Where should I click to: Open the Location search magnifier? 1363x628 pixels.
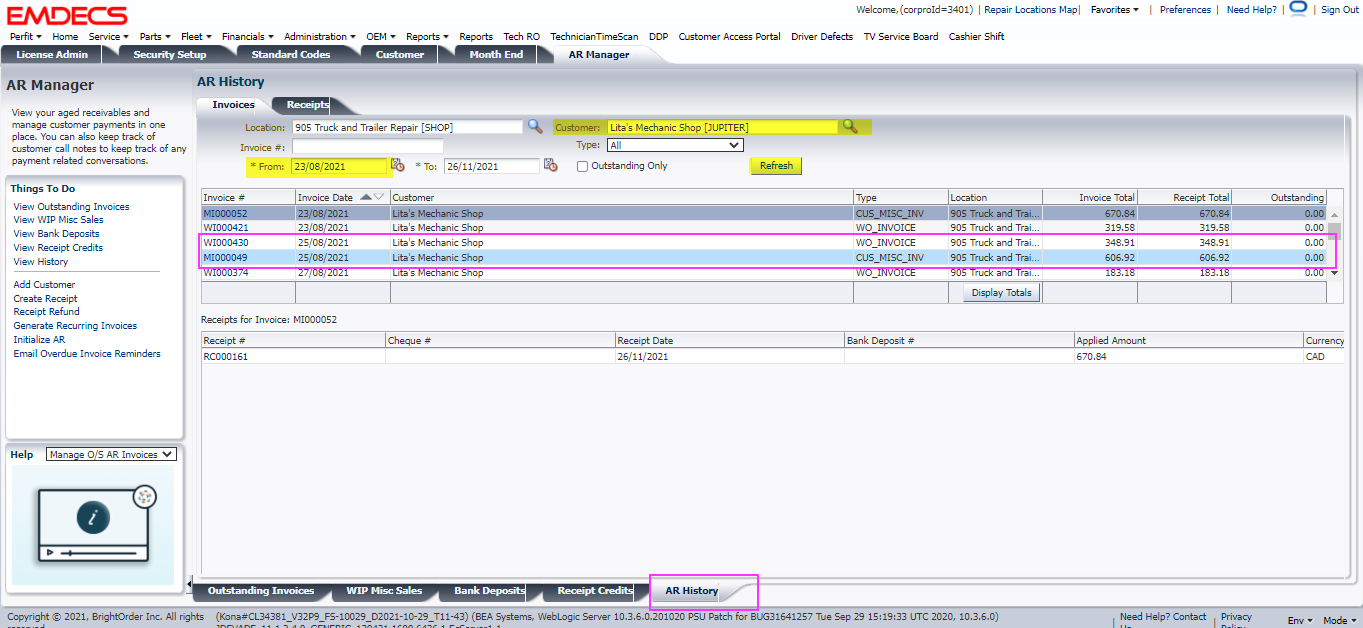(x=535, y=127)
